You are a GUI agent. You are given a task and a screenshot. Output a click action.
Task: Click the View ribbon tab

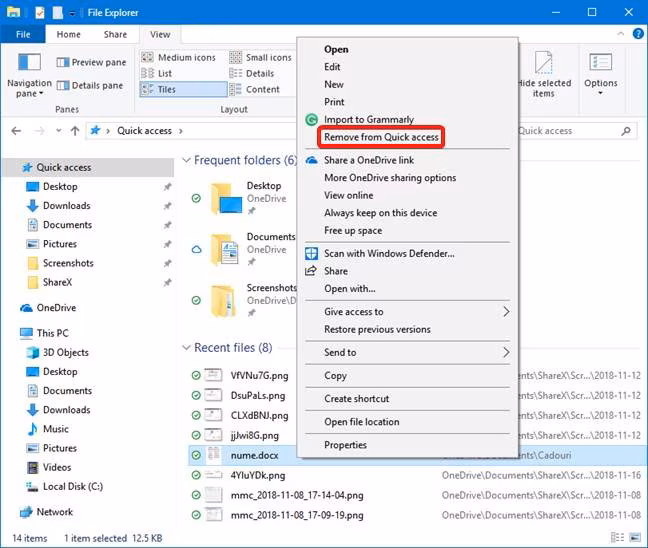[160, 34]
